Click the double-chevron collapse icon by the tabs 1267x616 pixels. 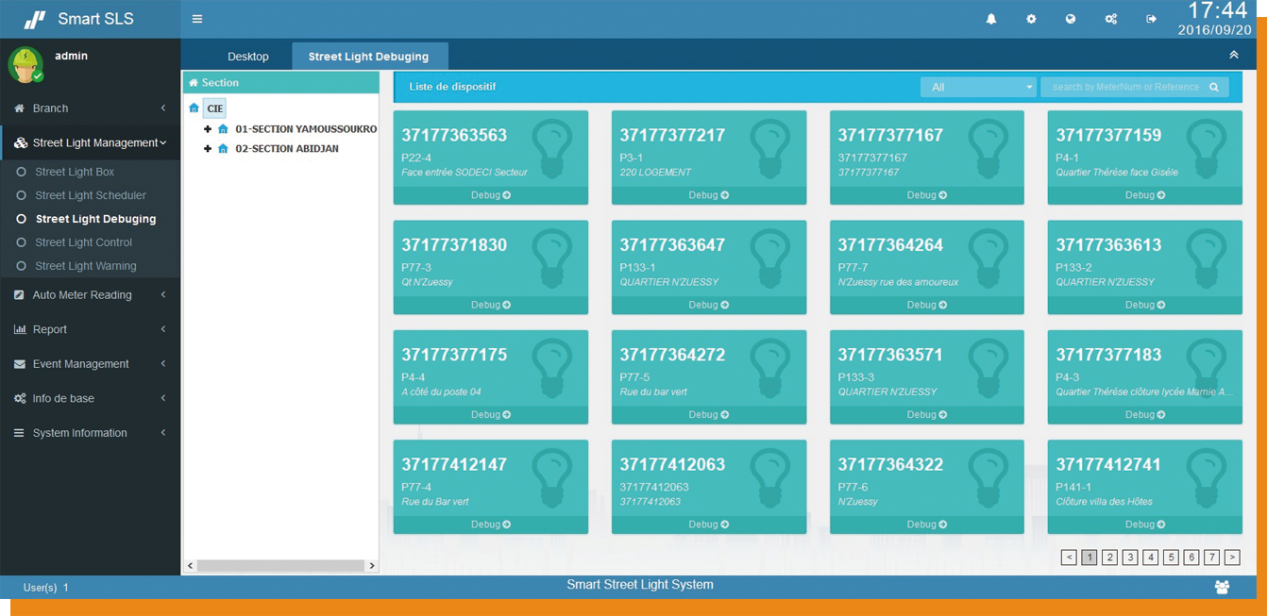[1234, 55]
